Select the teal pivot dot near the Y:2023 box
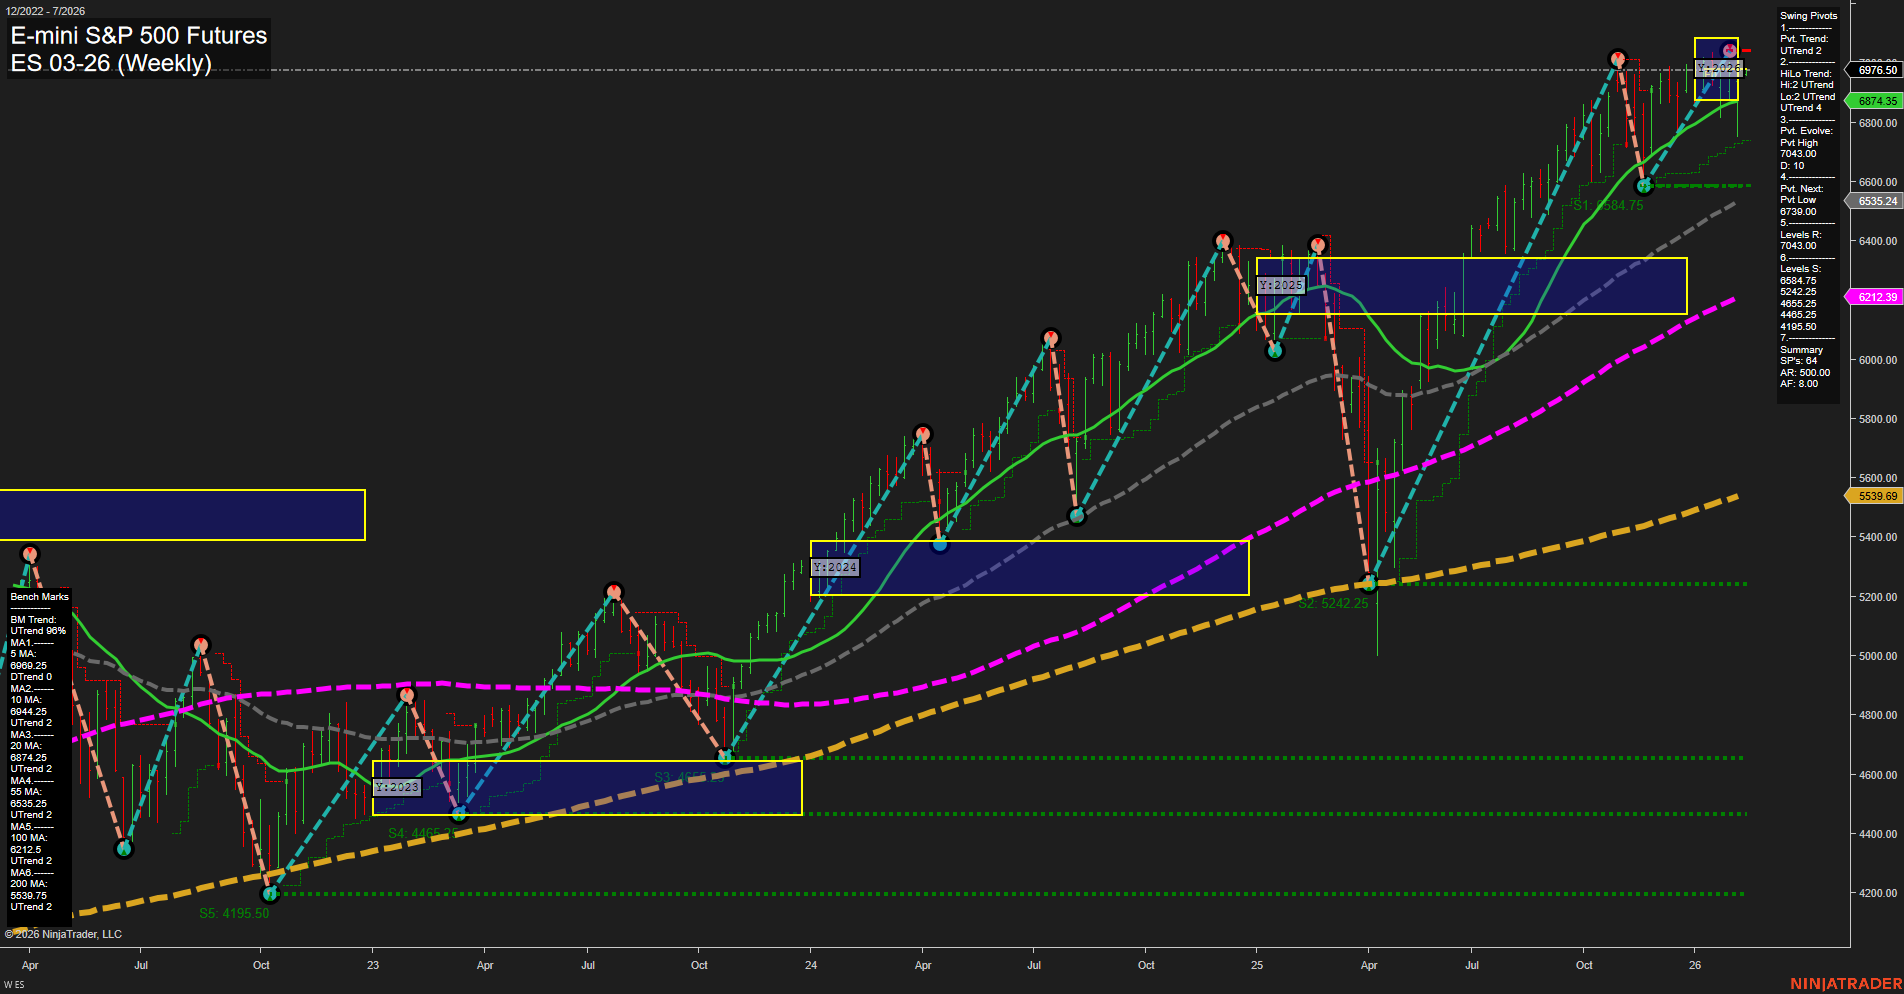The image size is (1904, 994). 458,814
